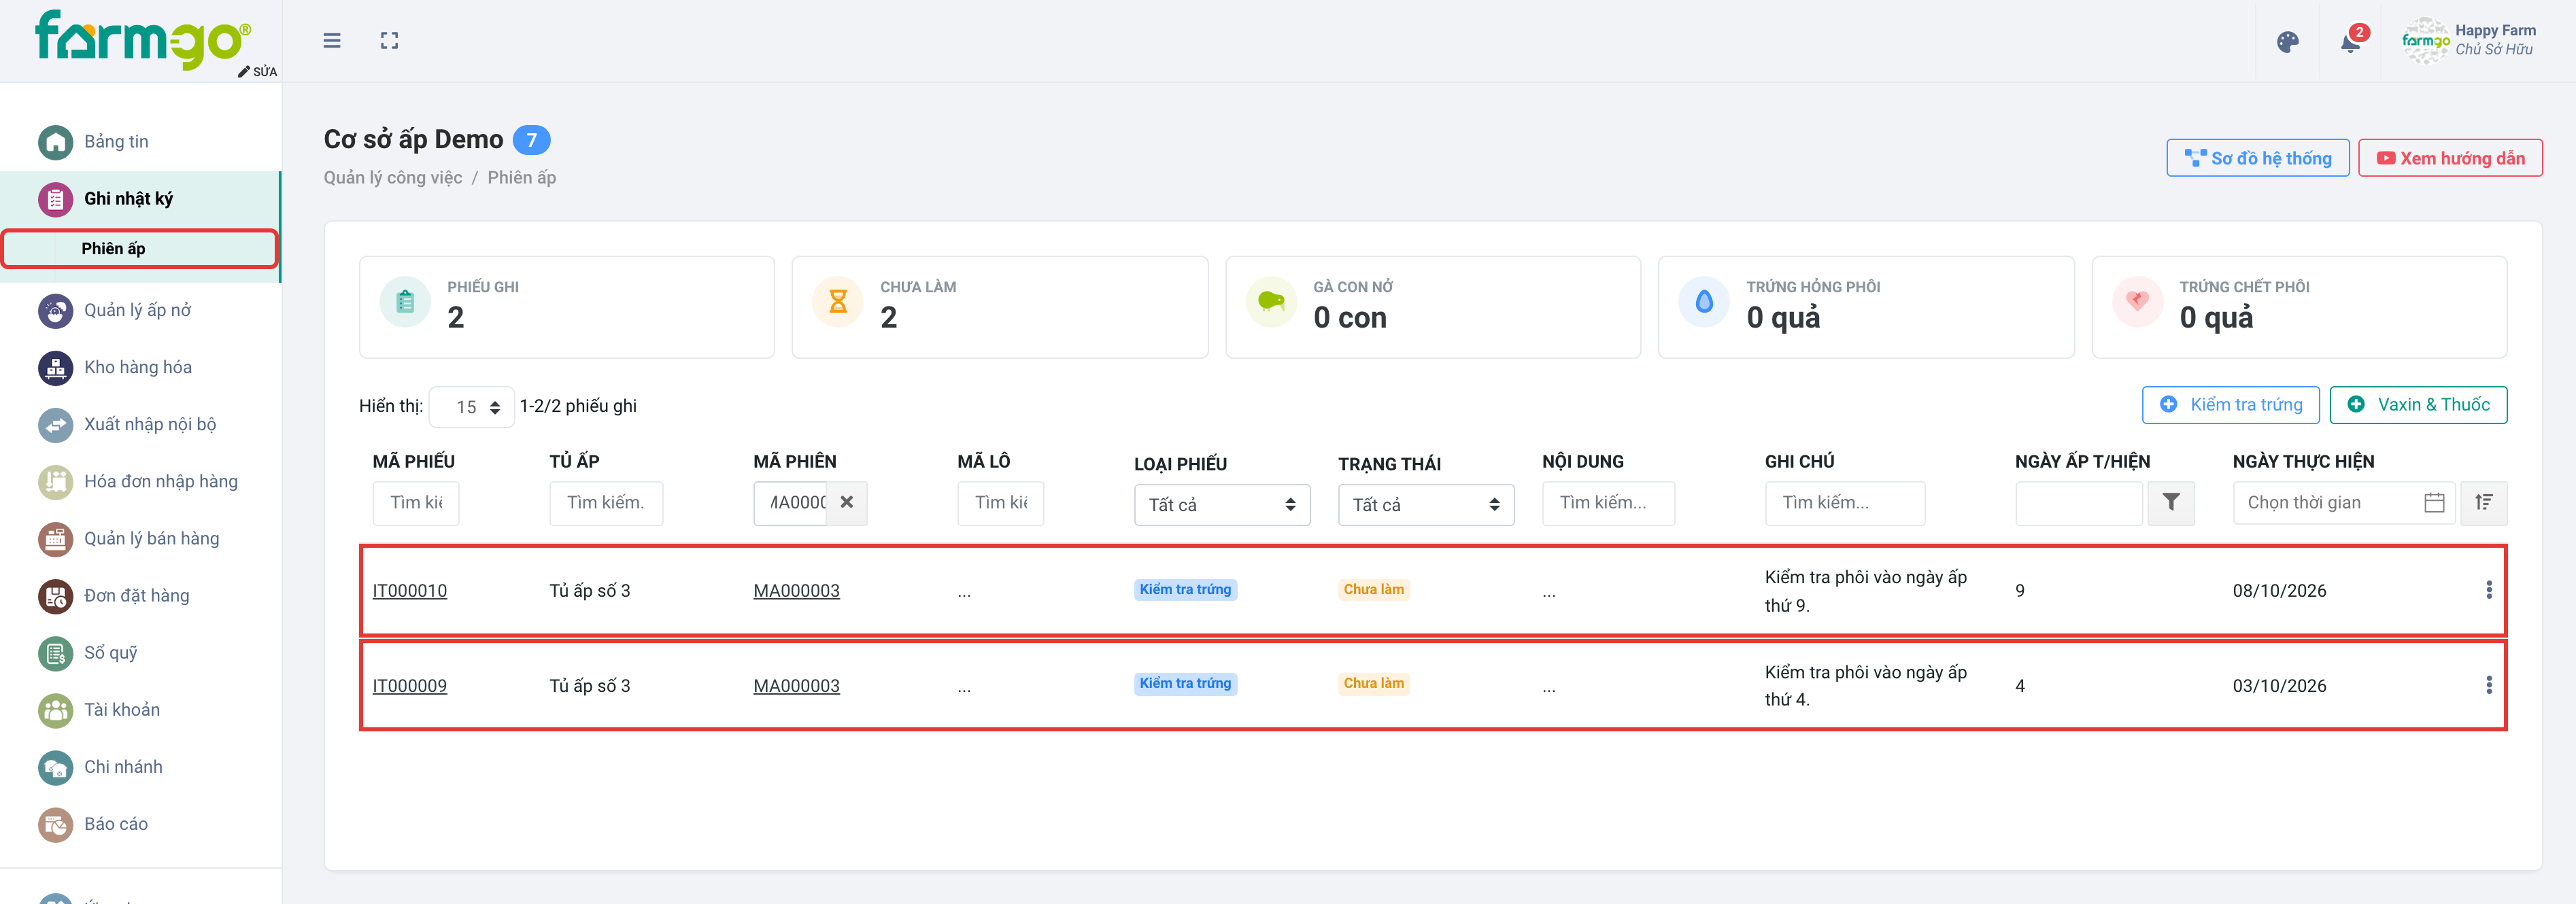Open record link IT000009
2576x904 pixels.
pos(409,686)
